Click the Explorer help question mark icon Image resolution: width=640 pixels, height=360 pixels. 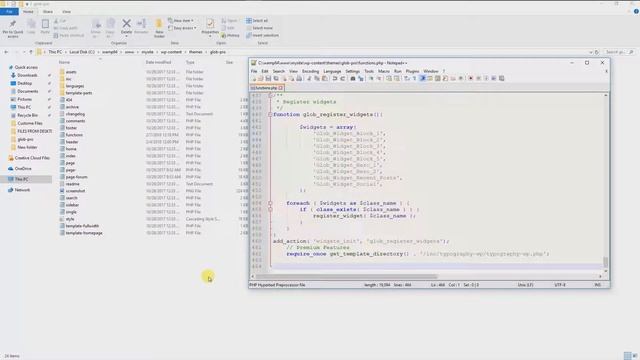click(636, 11)
